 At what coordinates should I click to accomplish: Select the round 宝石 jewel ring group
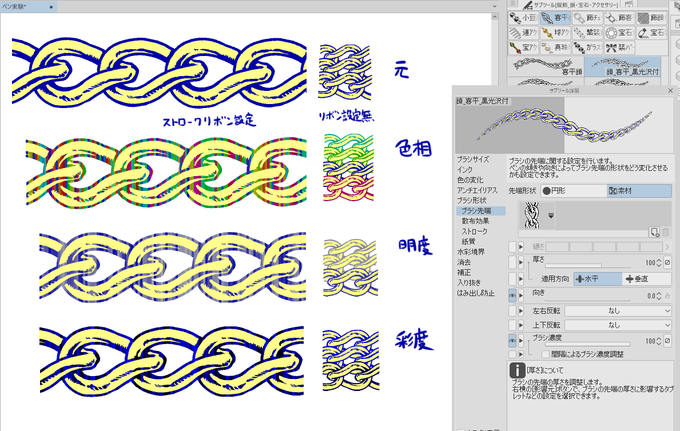pos(620,33)
